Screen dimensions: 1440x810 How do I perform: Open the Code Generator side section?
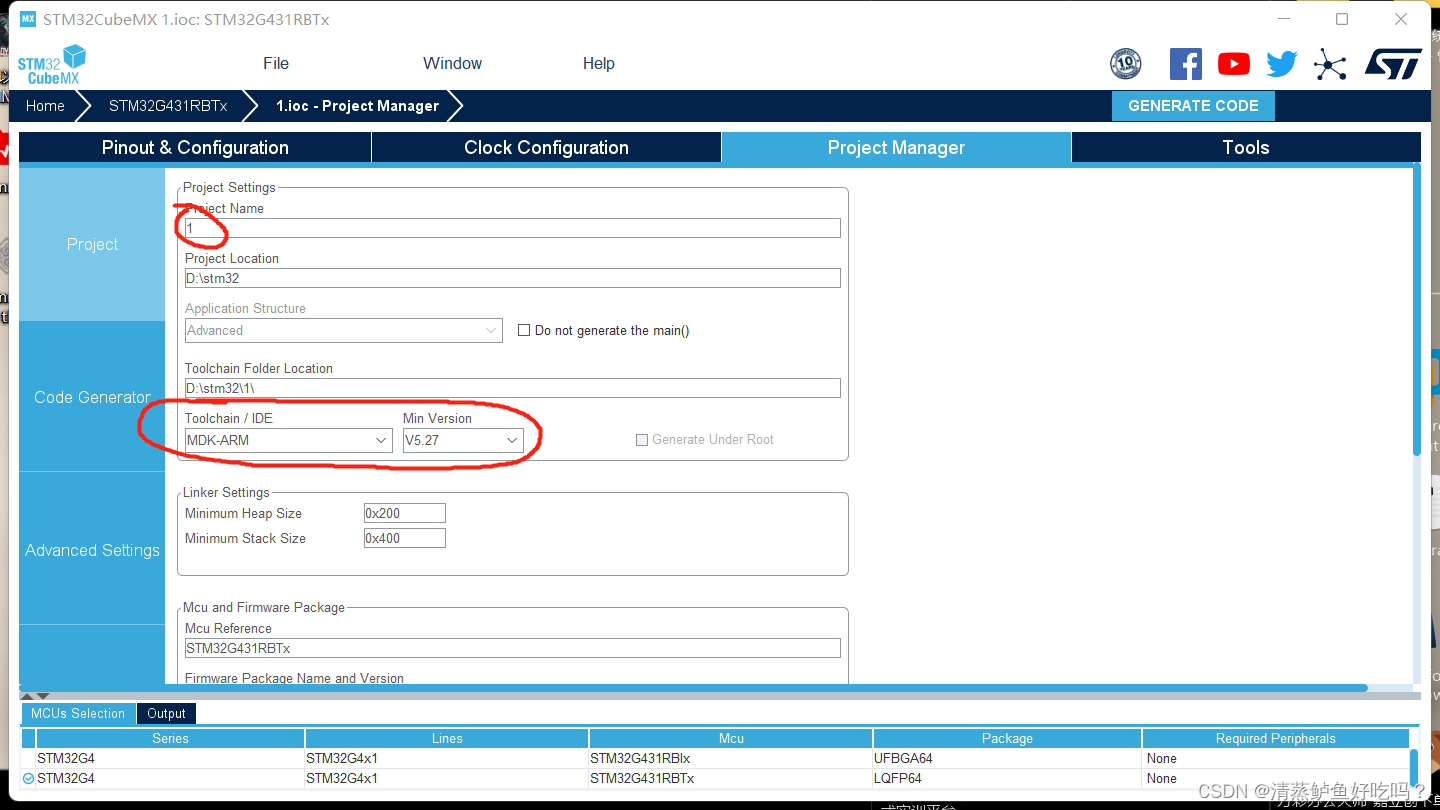tap(92, 397)
